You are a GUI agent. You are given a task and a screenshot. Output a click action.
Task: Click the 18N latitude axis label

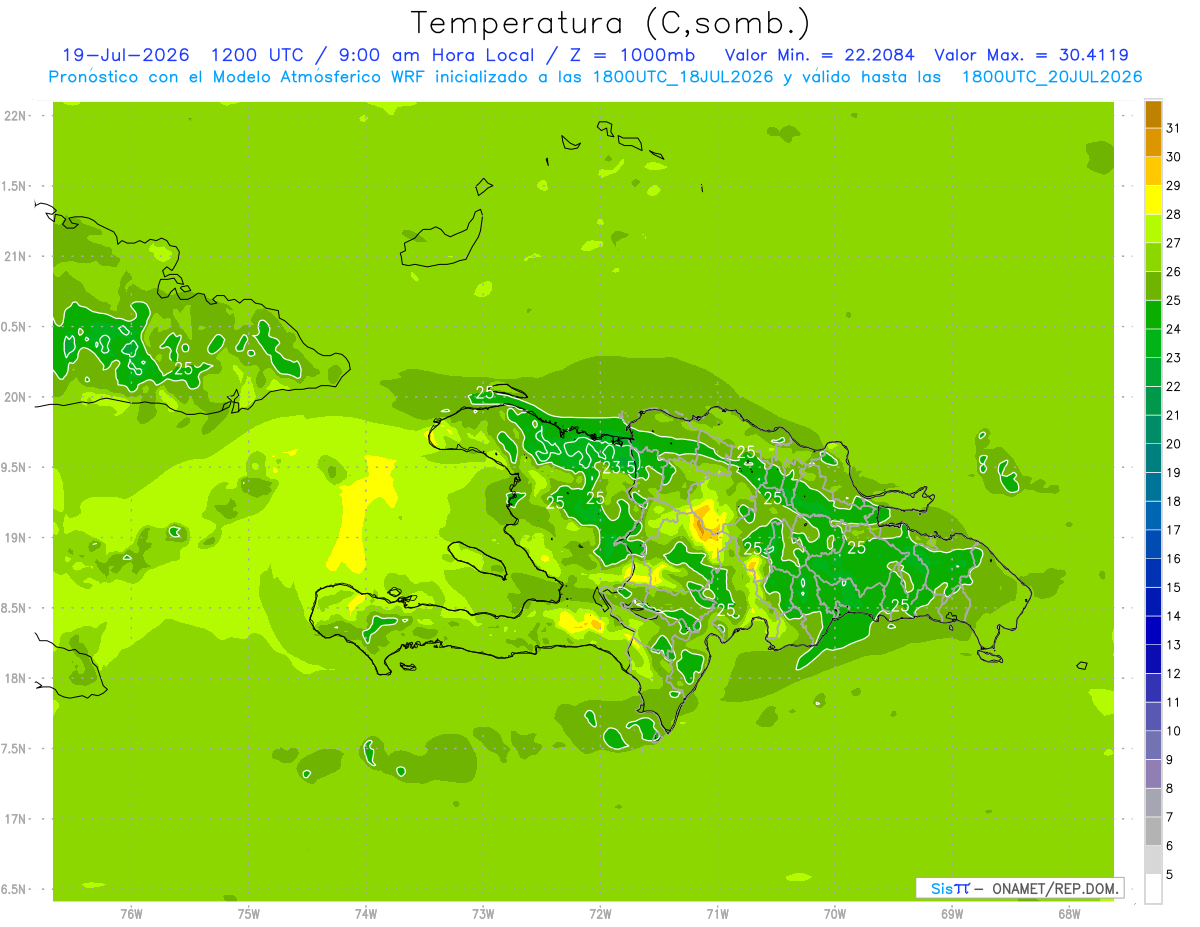pos(15,678)
